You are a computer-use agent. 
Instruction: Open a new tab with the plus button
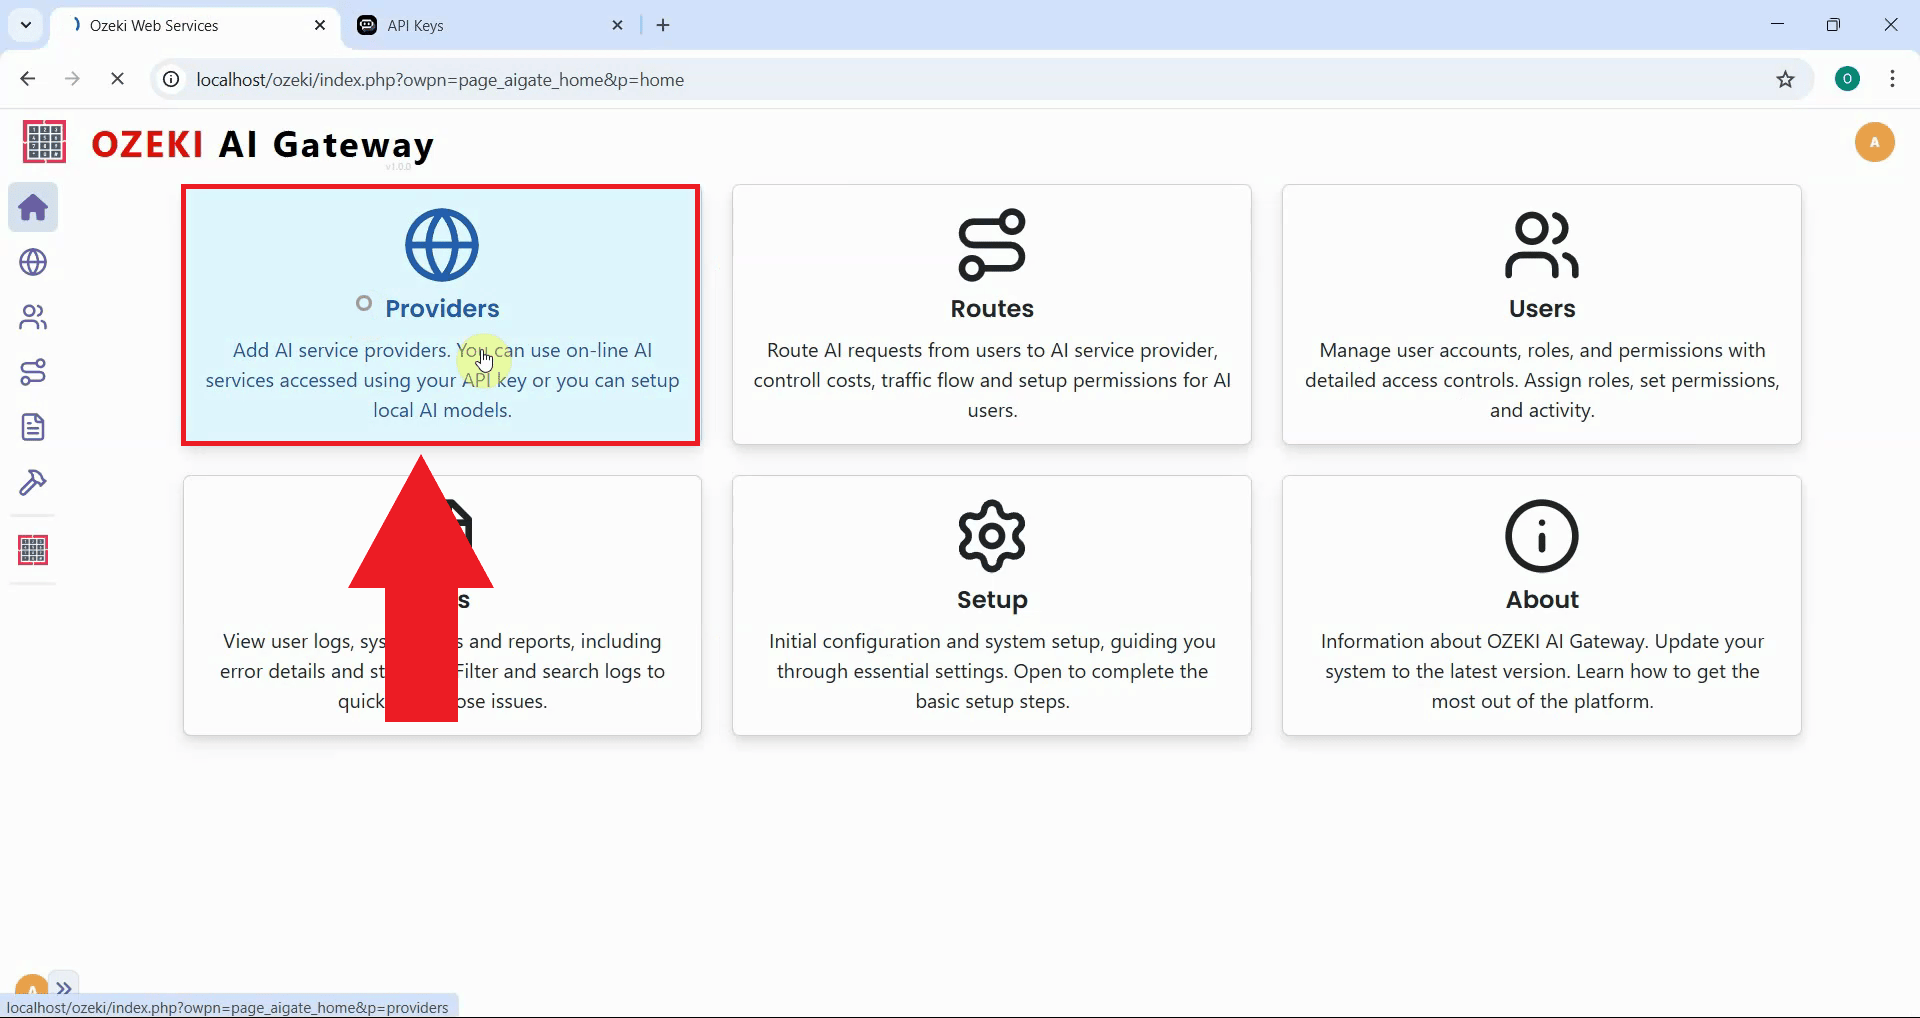pyautogui.click(x=663, y=25)
